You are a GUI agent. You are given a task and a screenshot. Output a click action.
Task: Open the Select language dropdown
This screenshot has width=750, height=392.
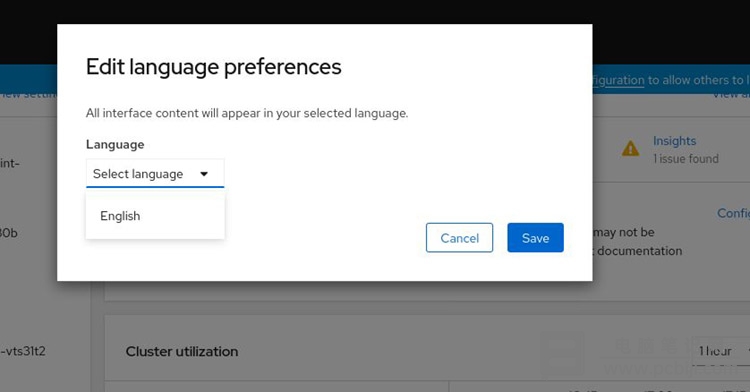[x=155, y=174]
